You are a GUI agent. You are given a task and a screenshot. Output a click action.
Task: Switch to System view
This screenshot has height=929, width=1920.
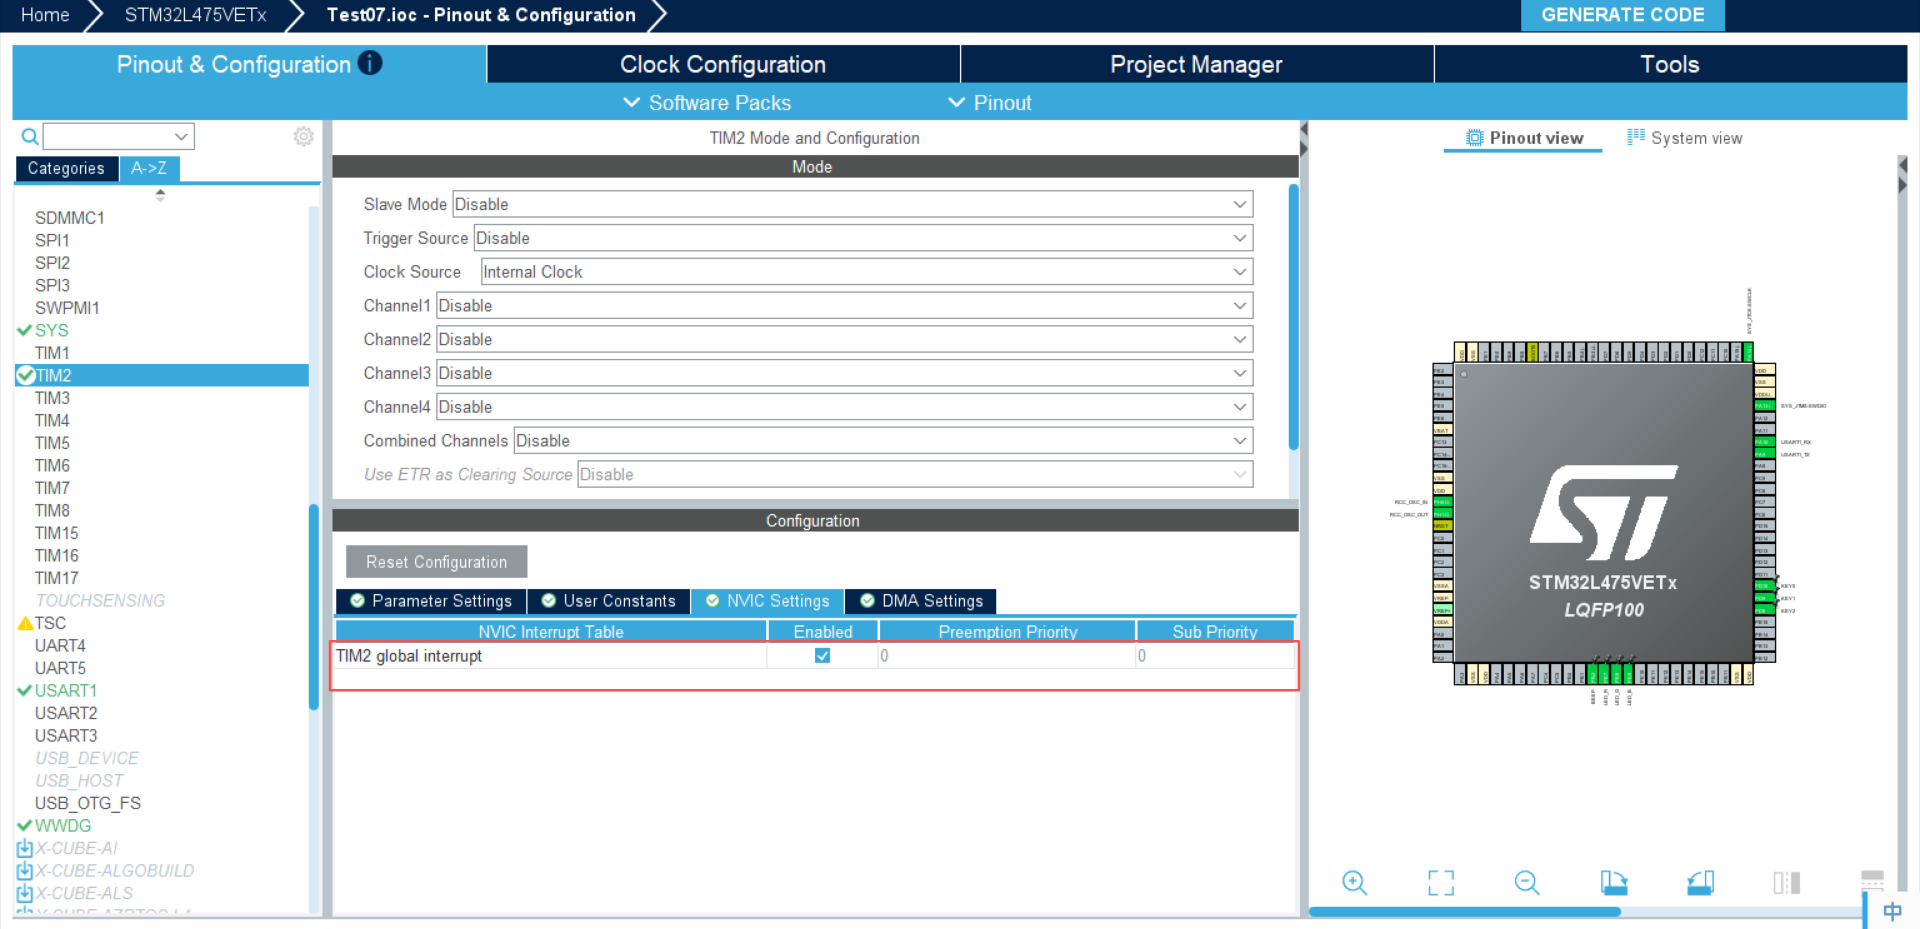(x=1685, y=138)
